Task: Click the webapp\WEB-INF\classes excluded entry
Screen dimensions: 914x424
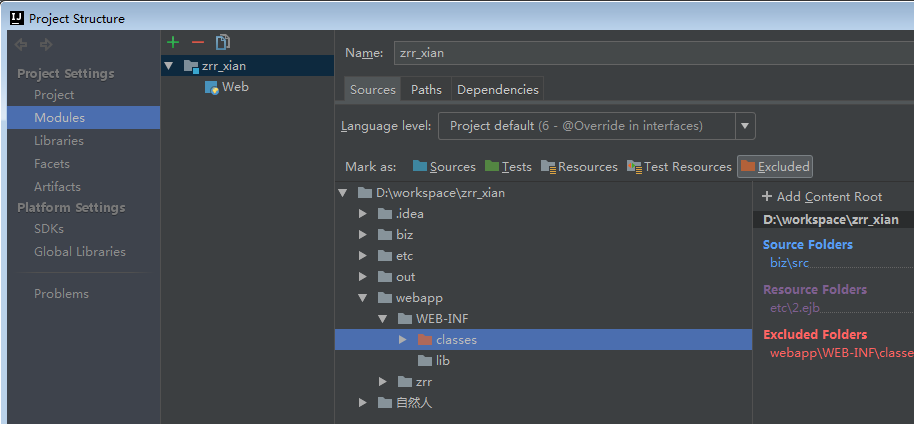Action: click(x=842, y=353)
